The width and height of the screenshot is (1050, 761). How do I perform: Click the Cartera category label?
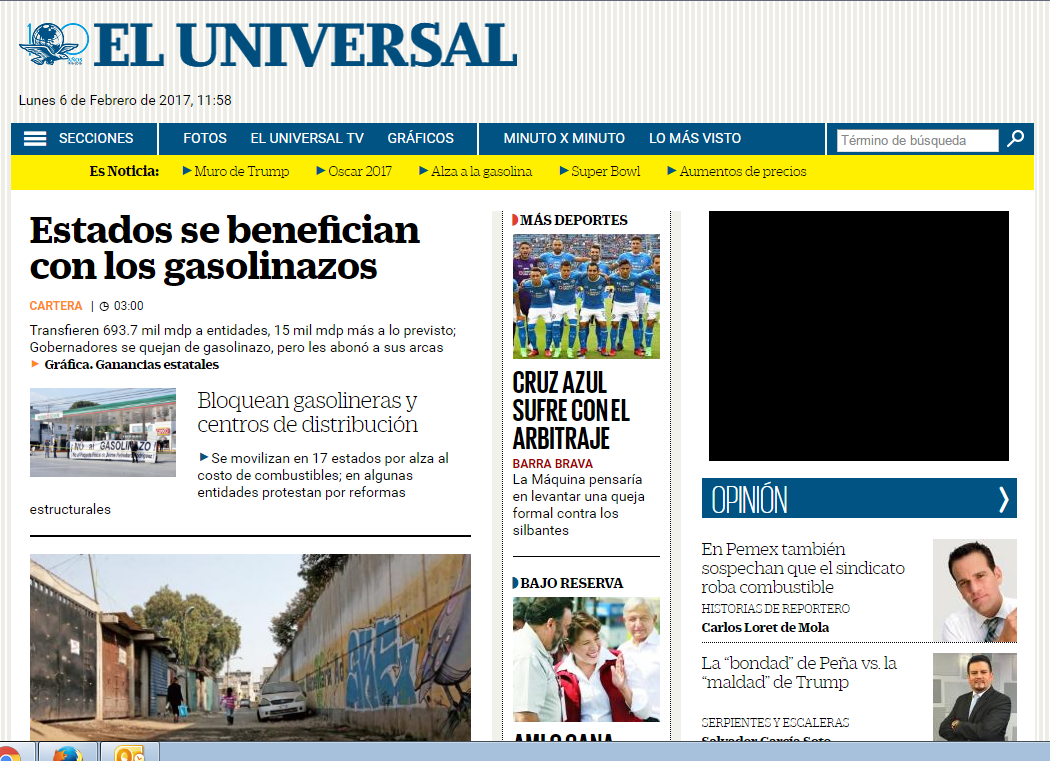coord(56,305)
